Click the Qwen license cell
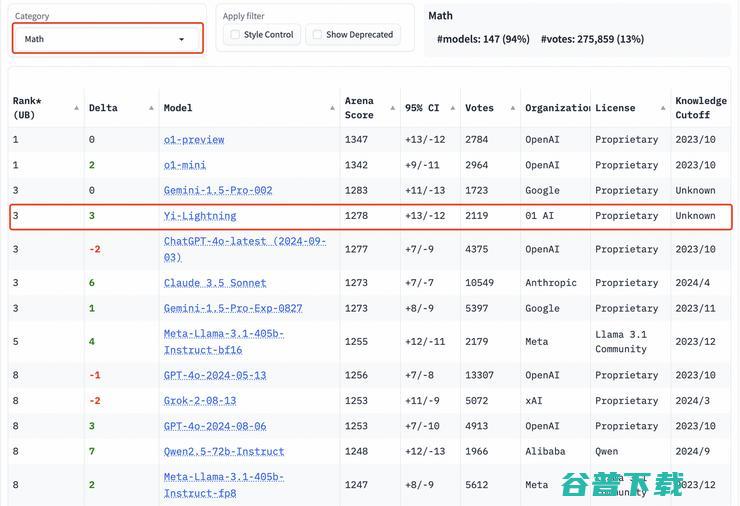 tap(606, 451)
